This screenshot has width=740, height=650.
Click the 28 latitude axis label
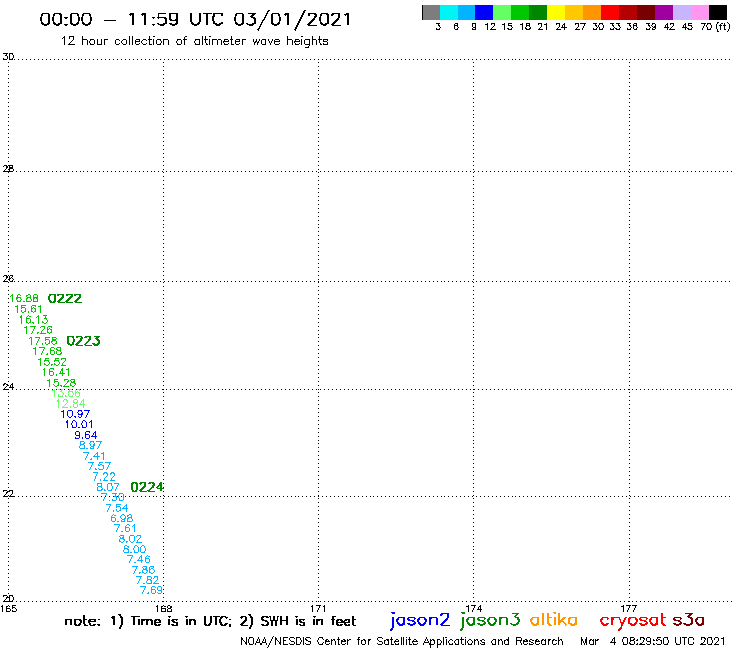(8, 169)
